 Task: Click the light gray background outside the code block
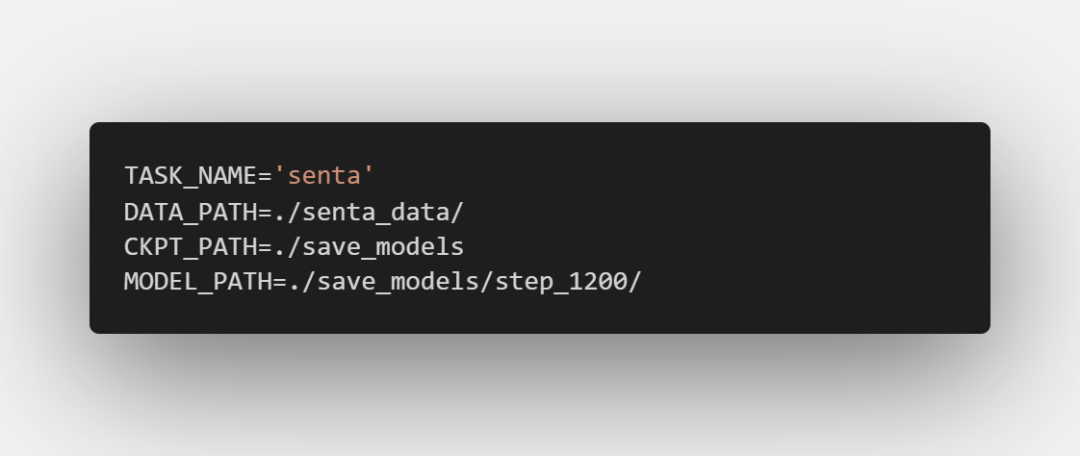pyautogui.click(x=537, y=55)
